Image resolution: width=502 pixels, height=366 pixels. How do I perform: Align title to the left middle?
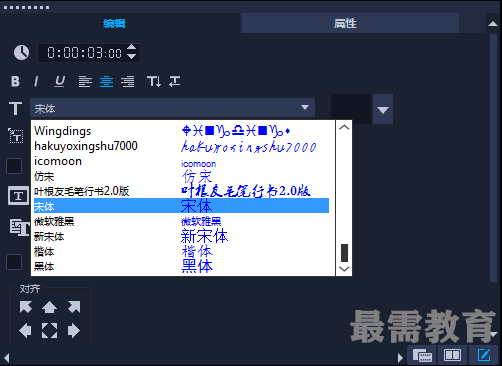[x=25, y=331]
